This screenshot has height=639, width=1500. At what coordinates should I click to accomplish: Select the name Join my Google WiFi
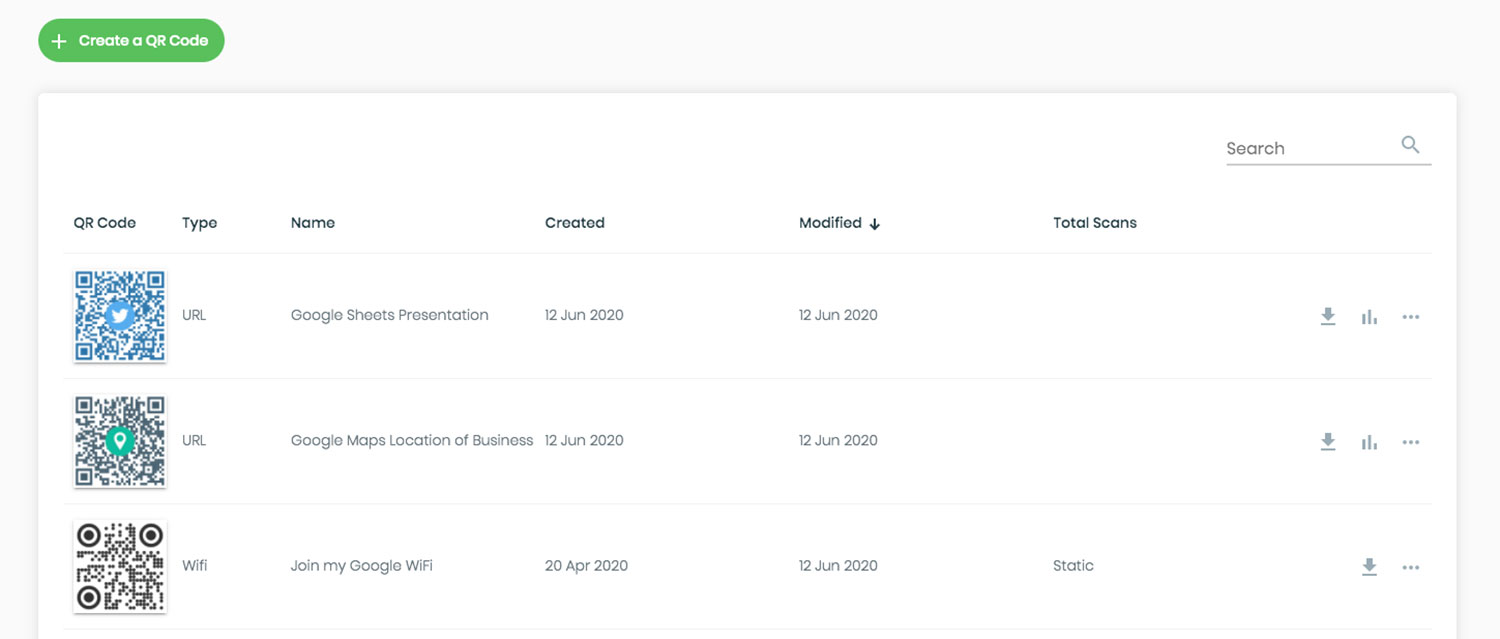point(362,565)
